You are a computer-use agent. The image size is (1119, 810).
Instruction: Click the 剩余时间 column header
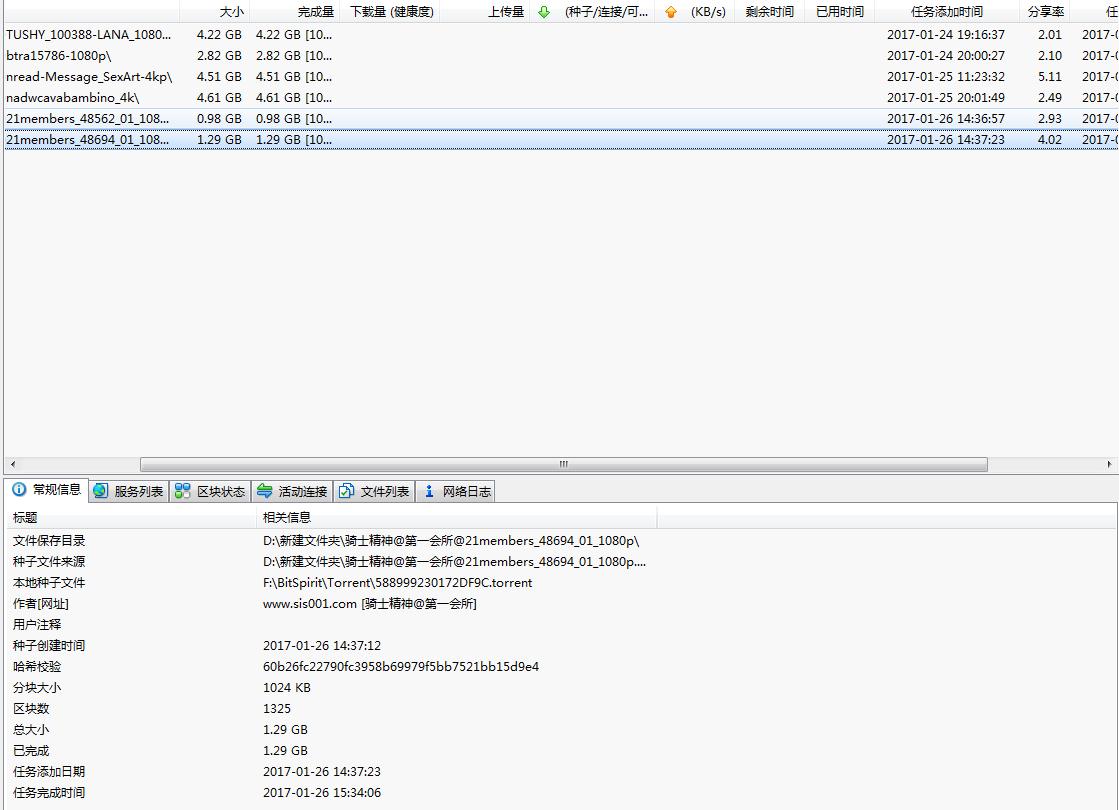pyautogui.click(x=769, y=12)
